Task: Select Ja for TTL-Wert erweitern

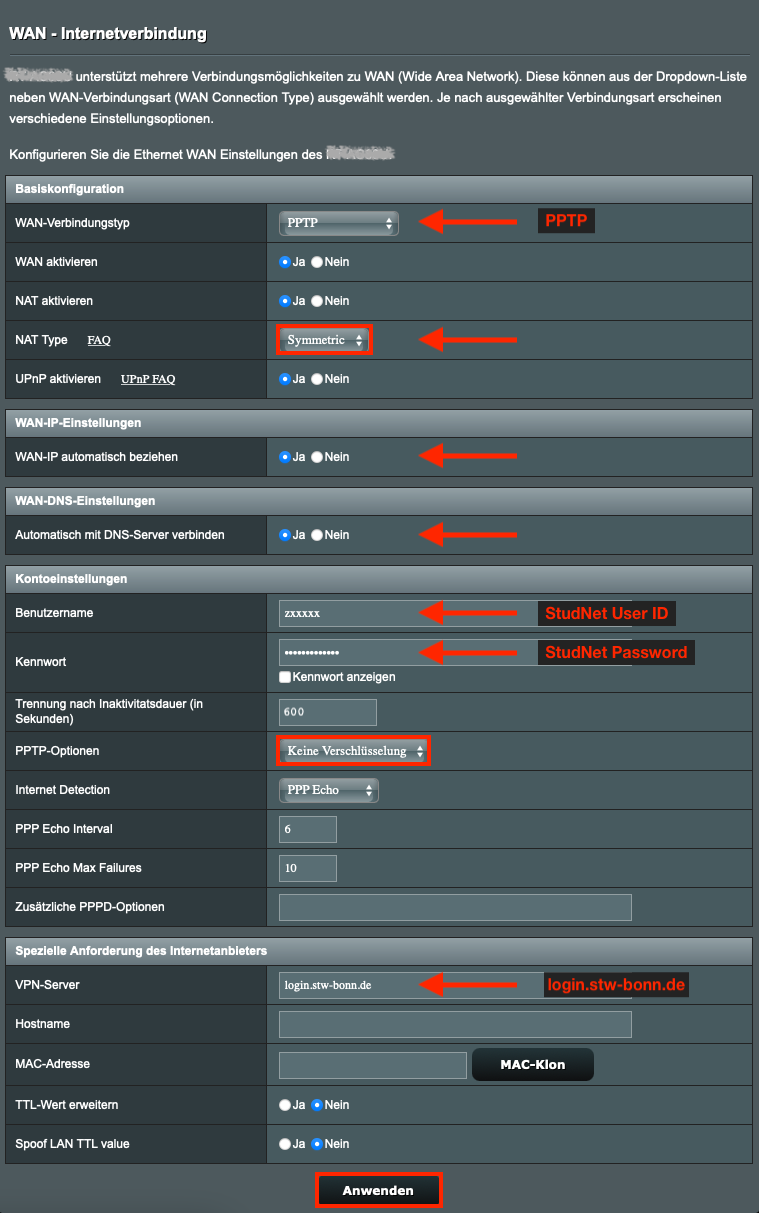Action: pyautogui.click(x=285, y=1105)
